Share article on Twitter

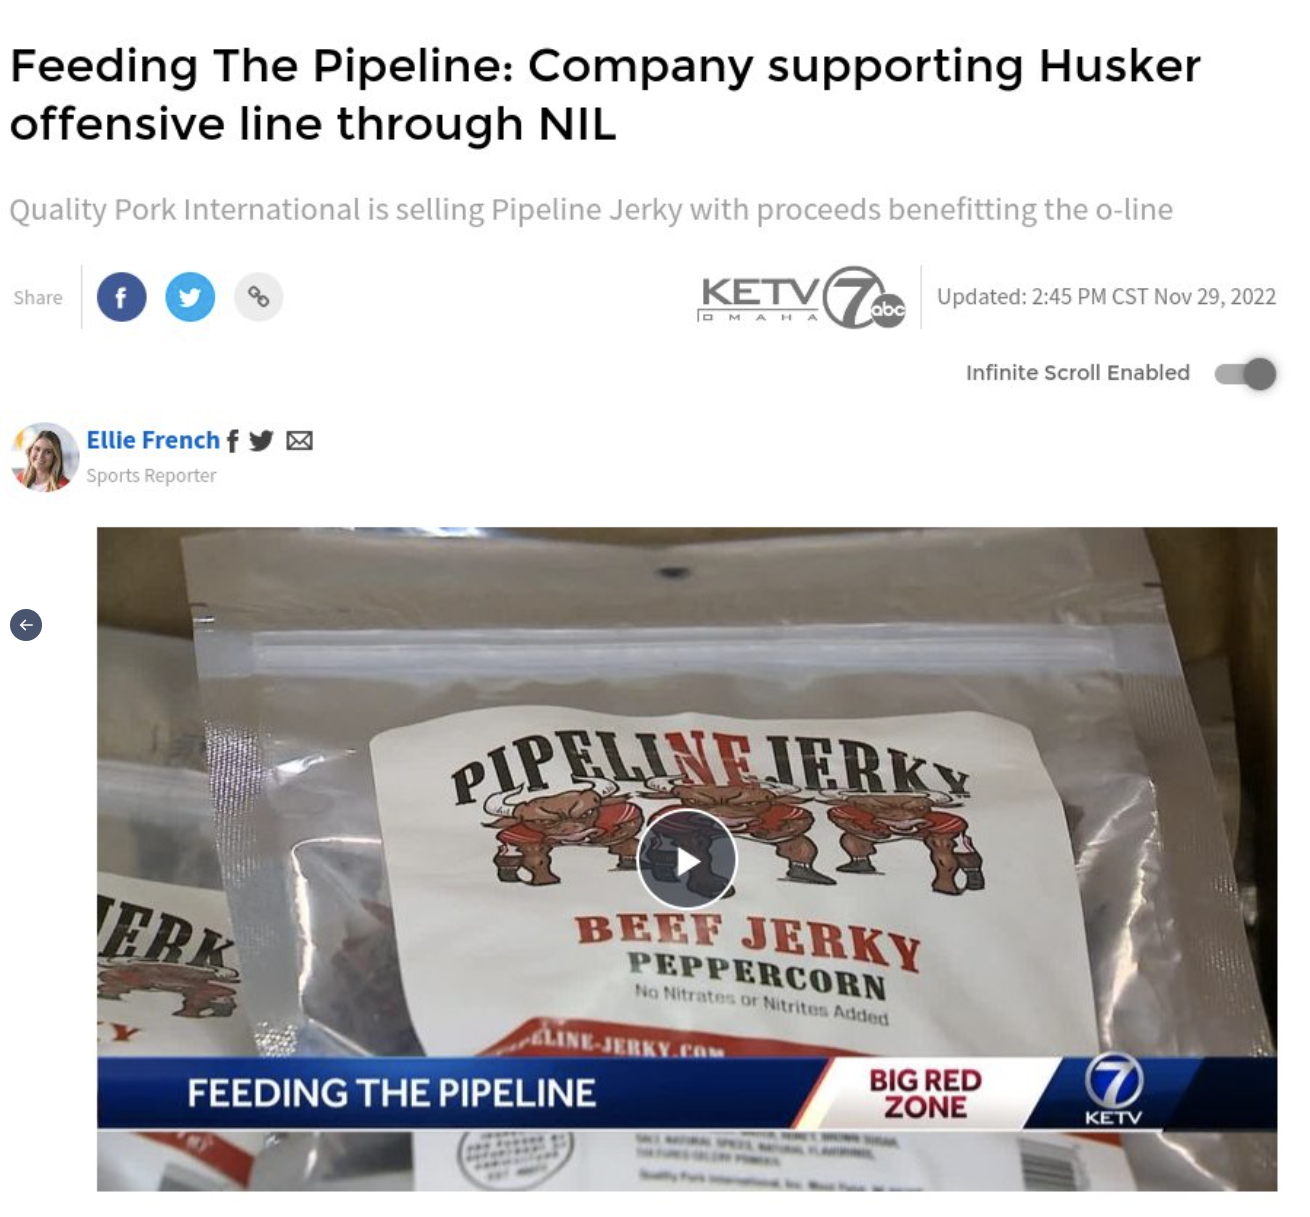tap(190, 297)
